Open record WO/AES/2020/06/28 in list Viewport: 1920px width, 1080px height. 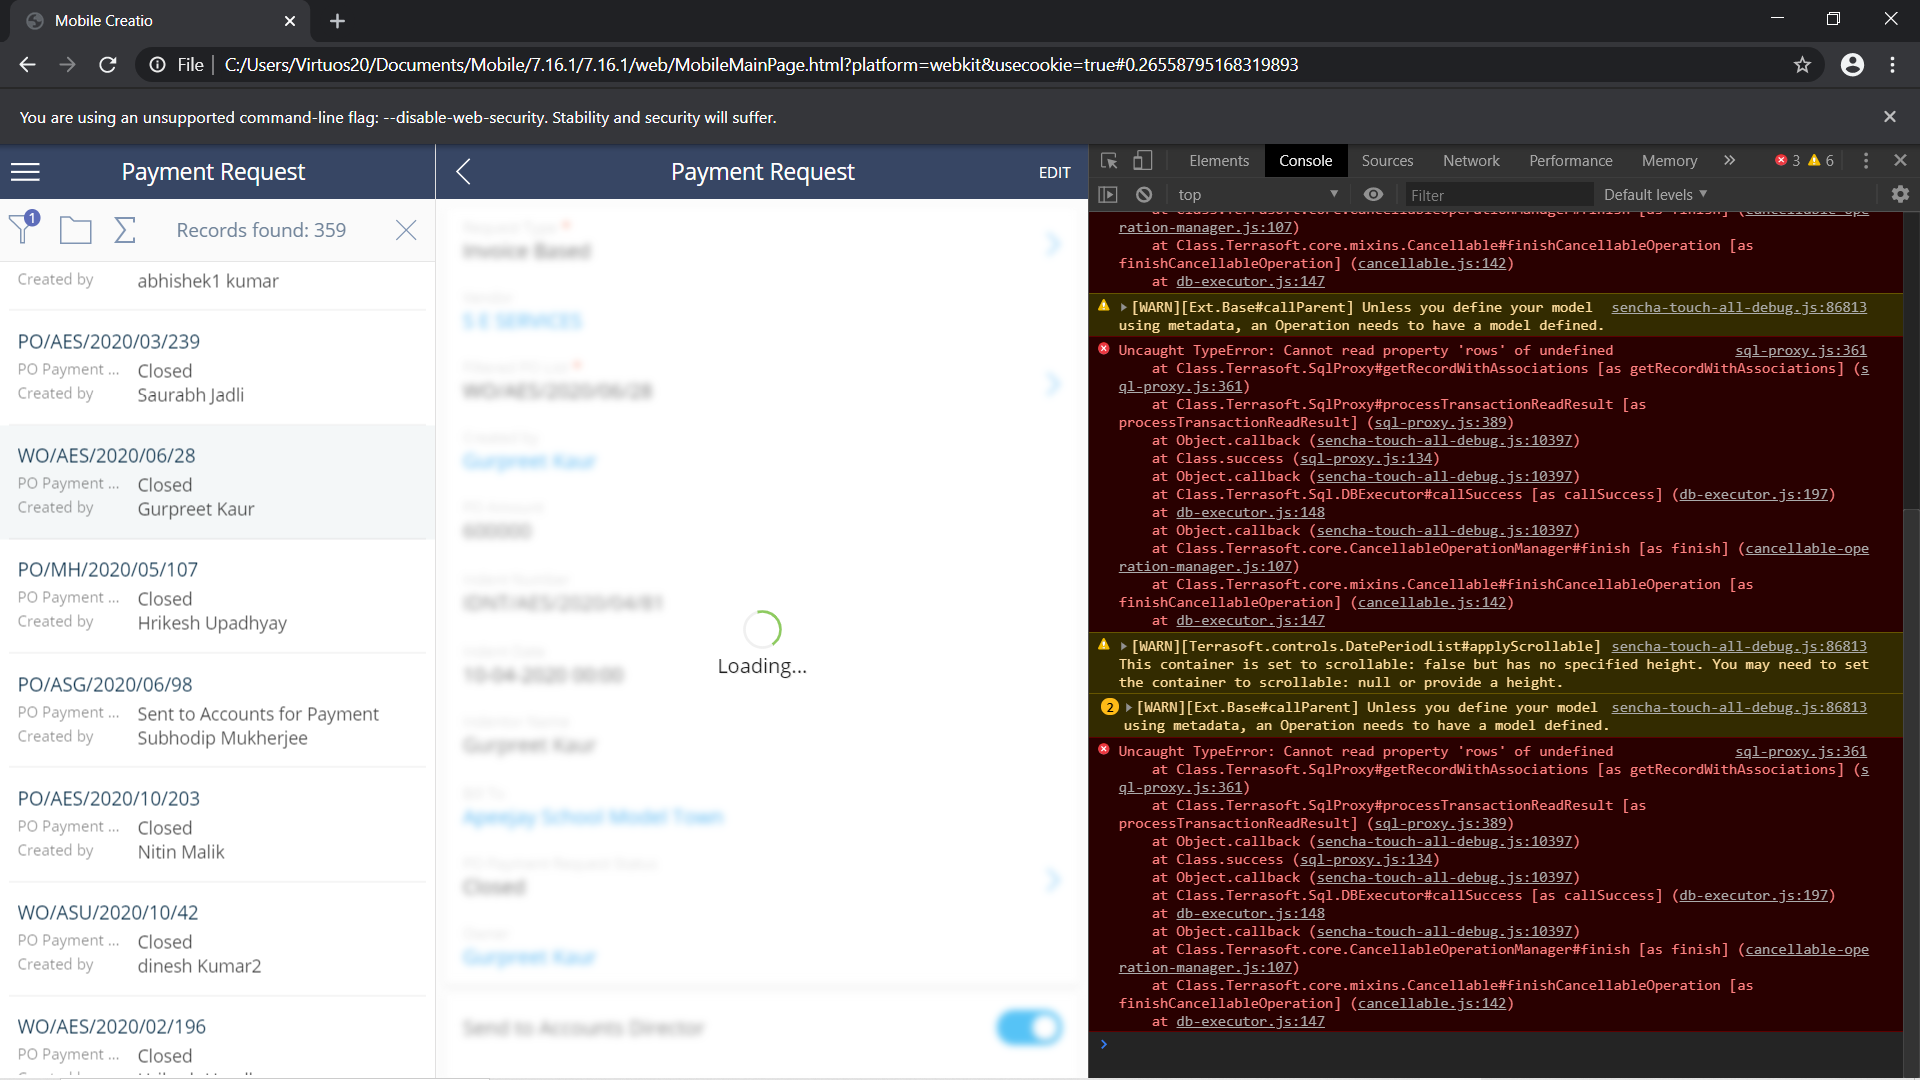point(217,482)
